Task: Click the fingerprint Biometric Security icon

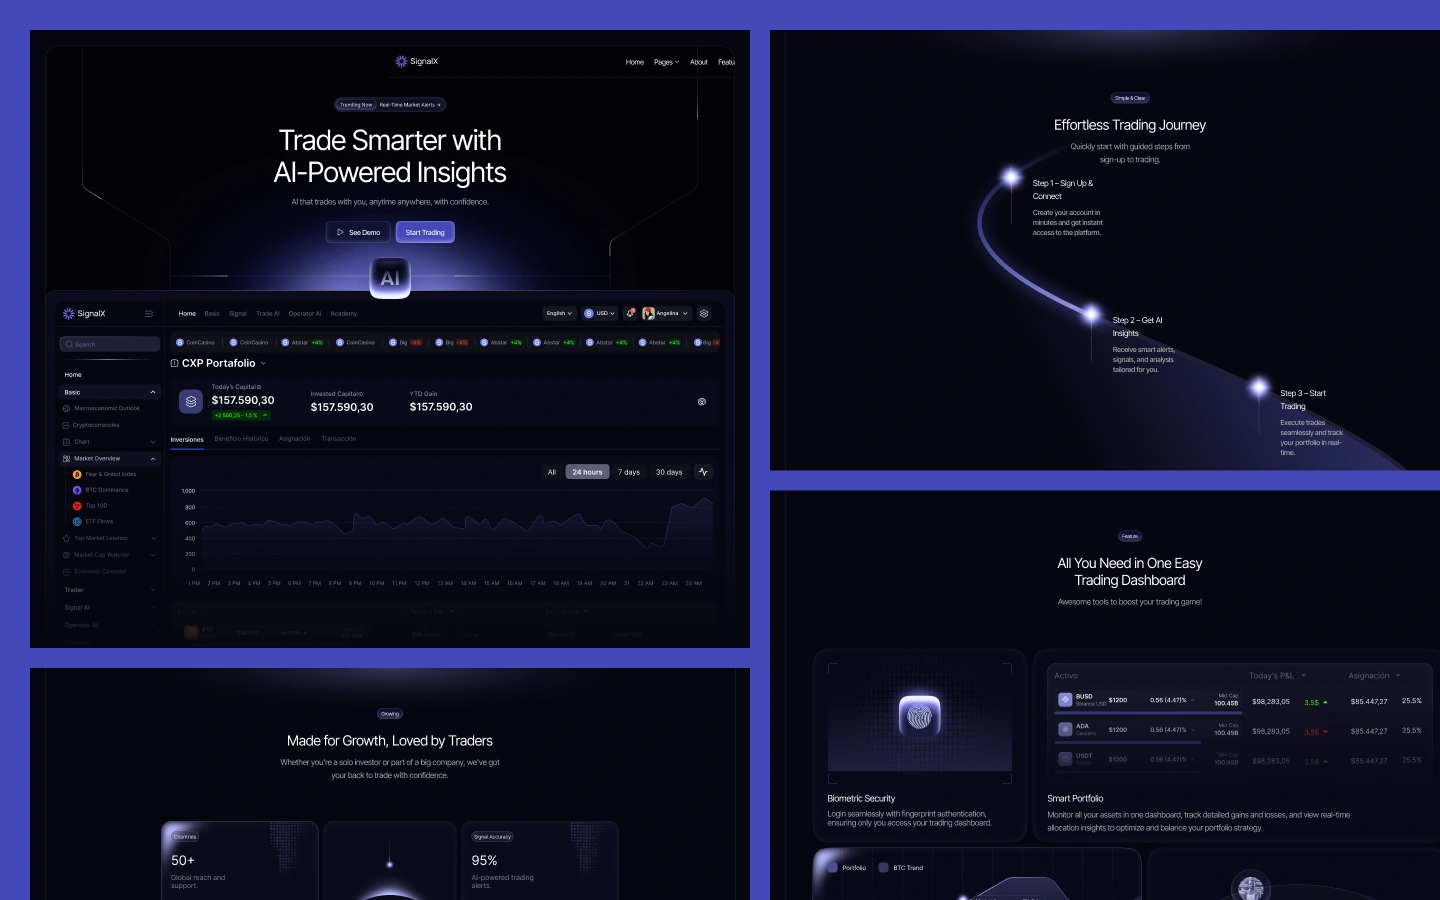Action: (919, 716)
